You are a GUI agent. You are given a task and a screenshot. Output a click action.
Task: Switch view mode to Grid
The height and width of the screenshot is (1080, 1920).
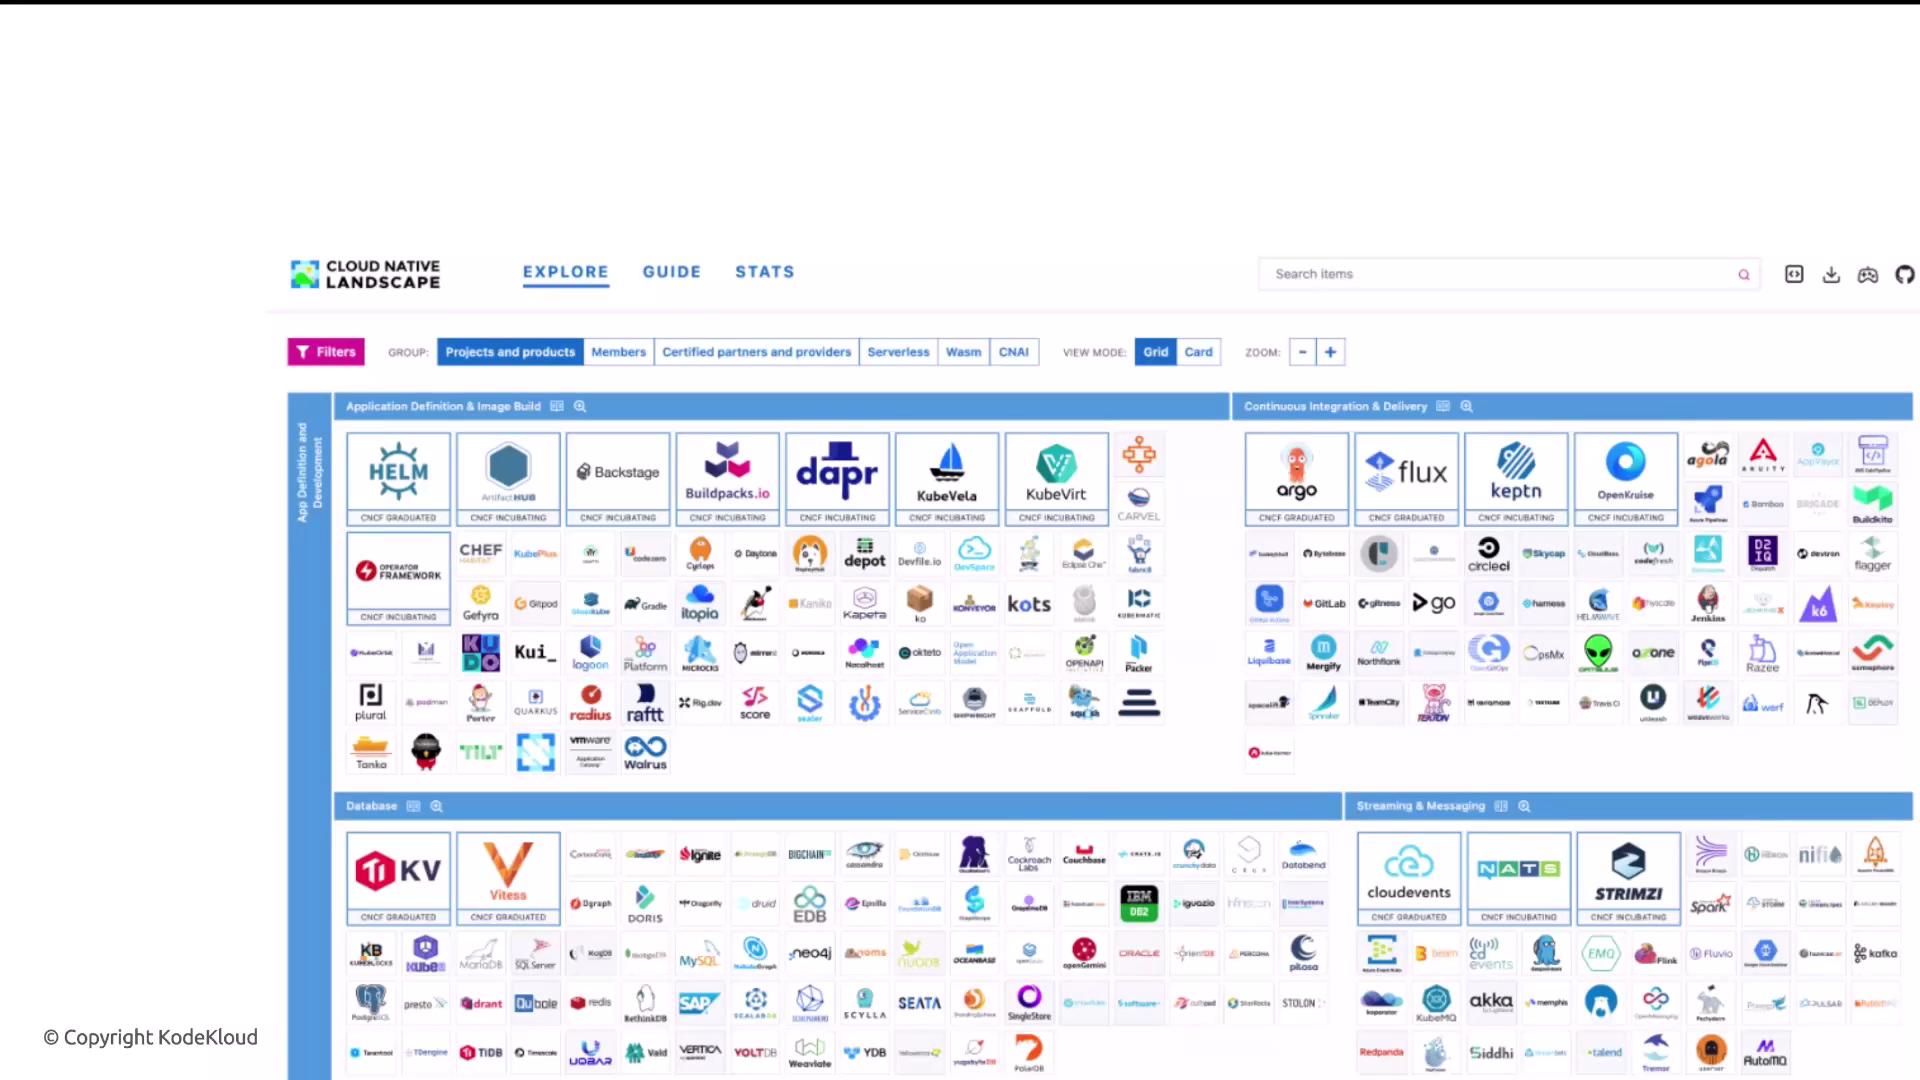click(1156, 352)
